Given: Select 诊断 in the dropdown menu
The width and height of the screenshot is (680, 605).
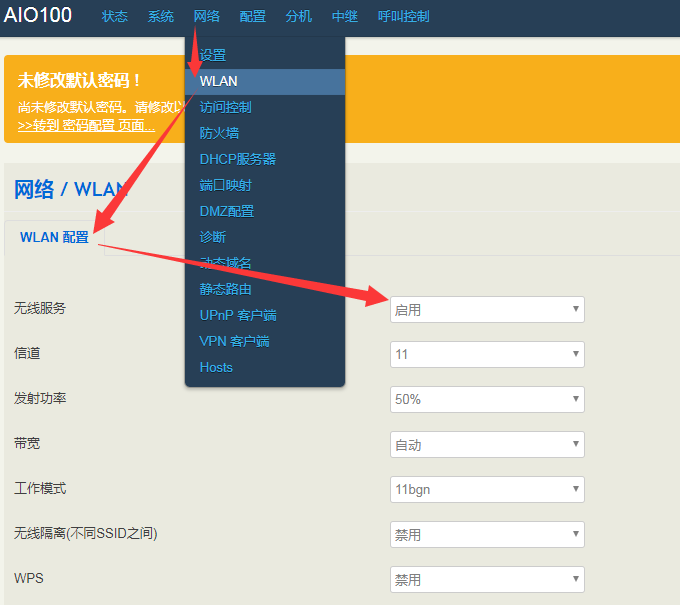Looking at the screenshot, I should pos(265,238).
